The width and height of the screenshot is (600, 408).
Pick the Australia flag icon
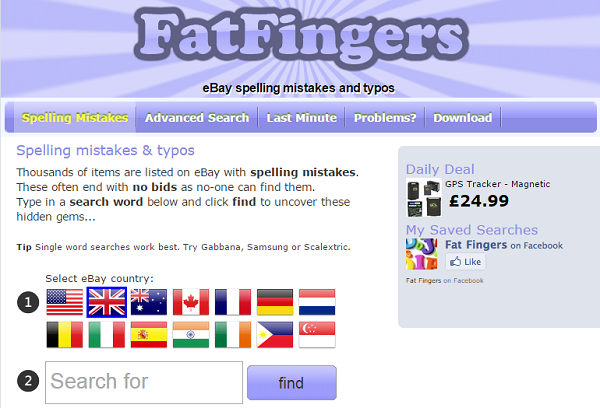pyautogui.click(x=149, y=302)
